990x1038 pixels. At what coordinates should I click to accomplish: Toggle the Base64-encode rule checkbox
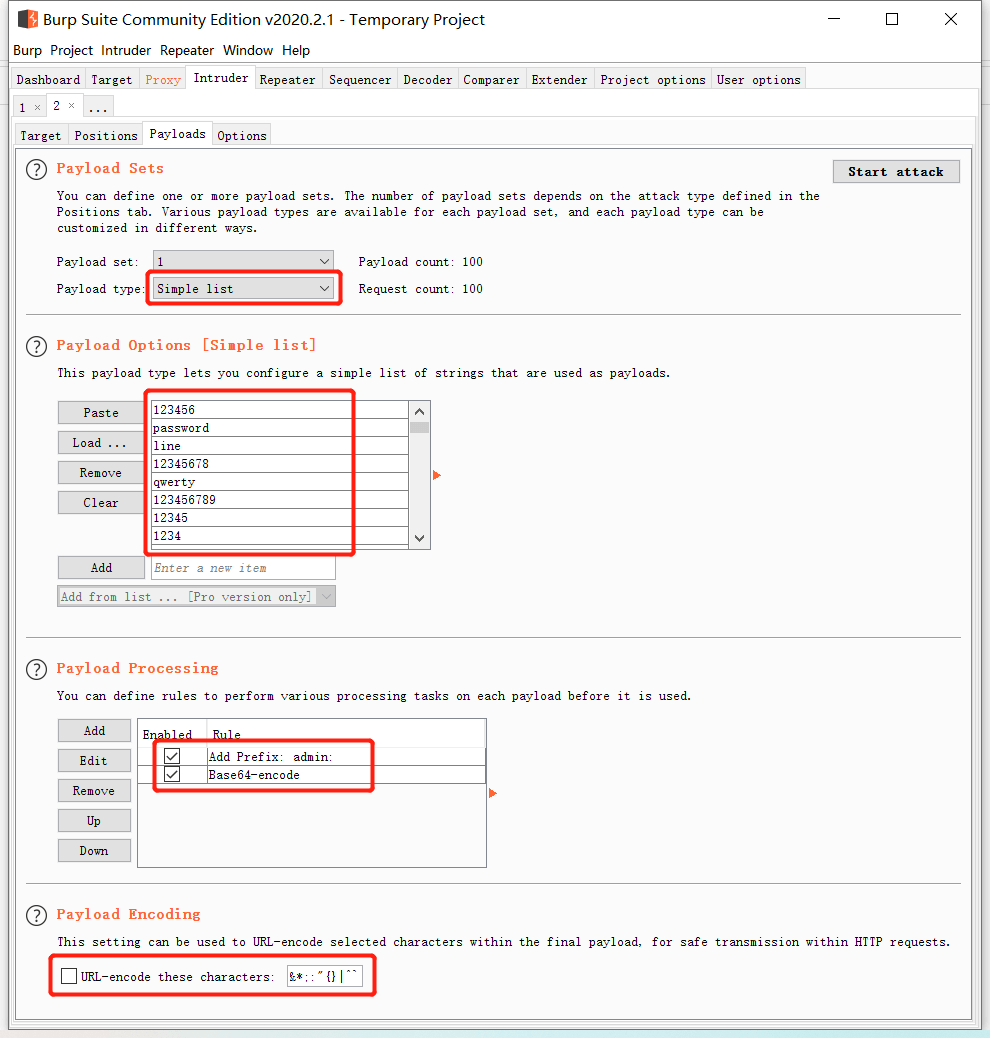click(x=172, y=774)
